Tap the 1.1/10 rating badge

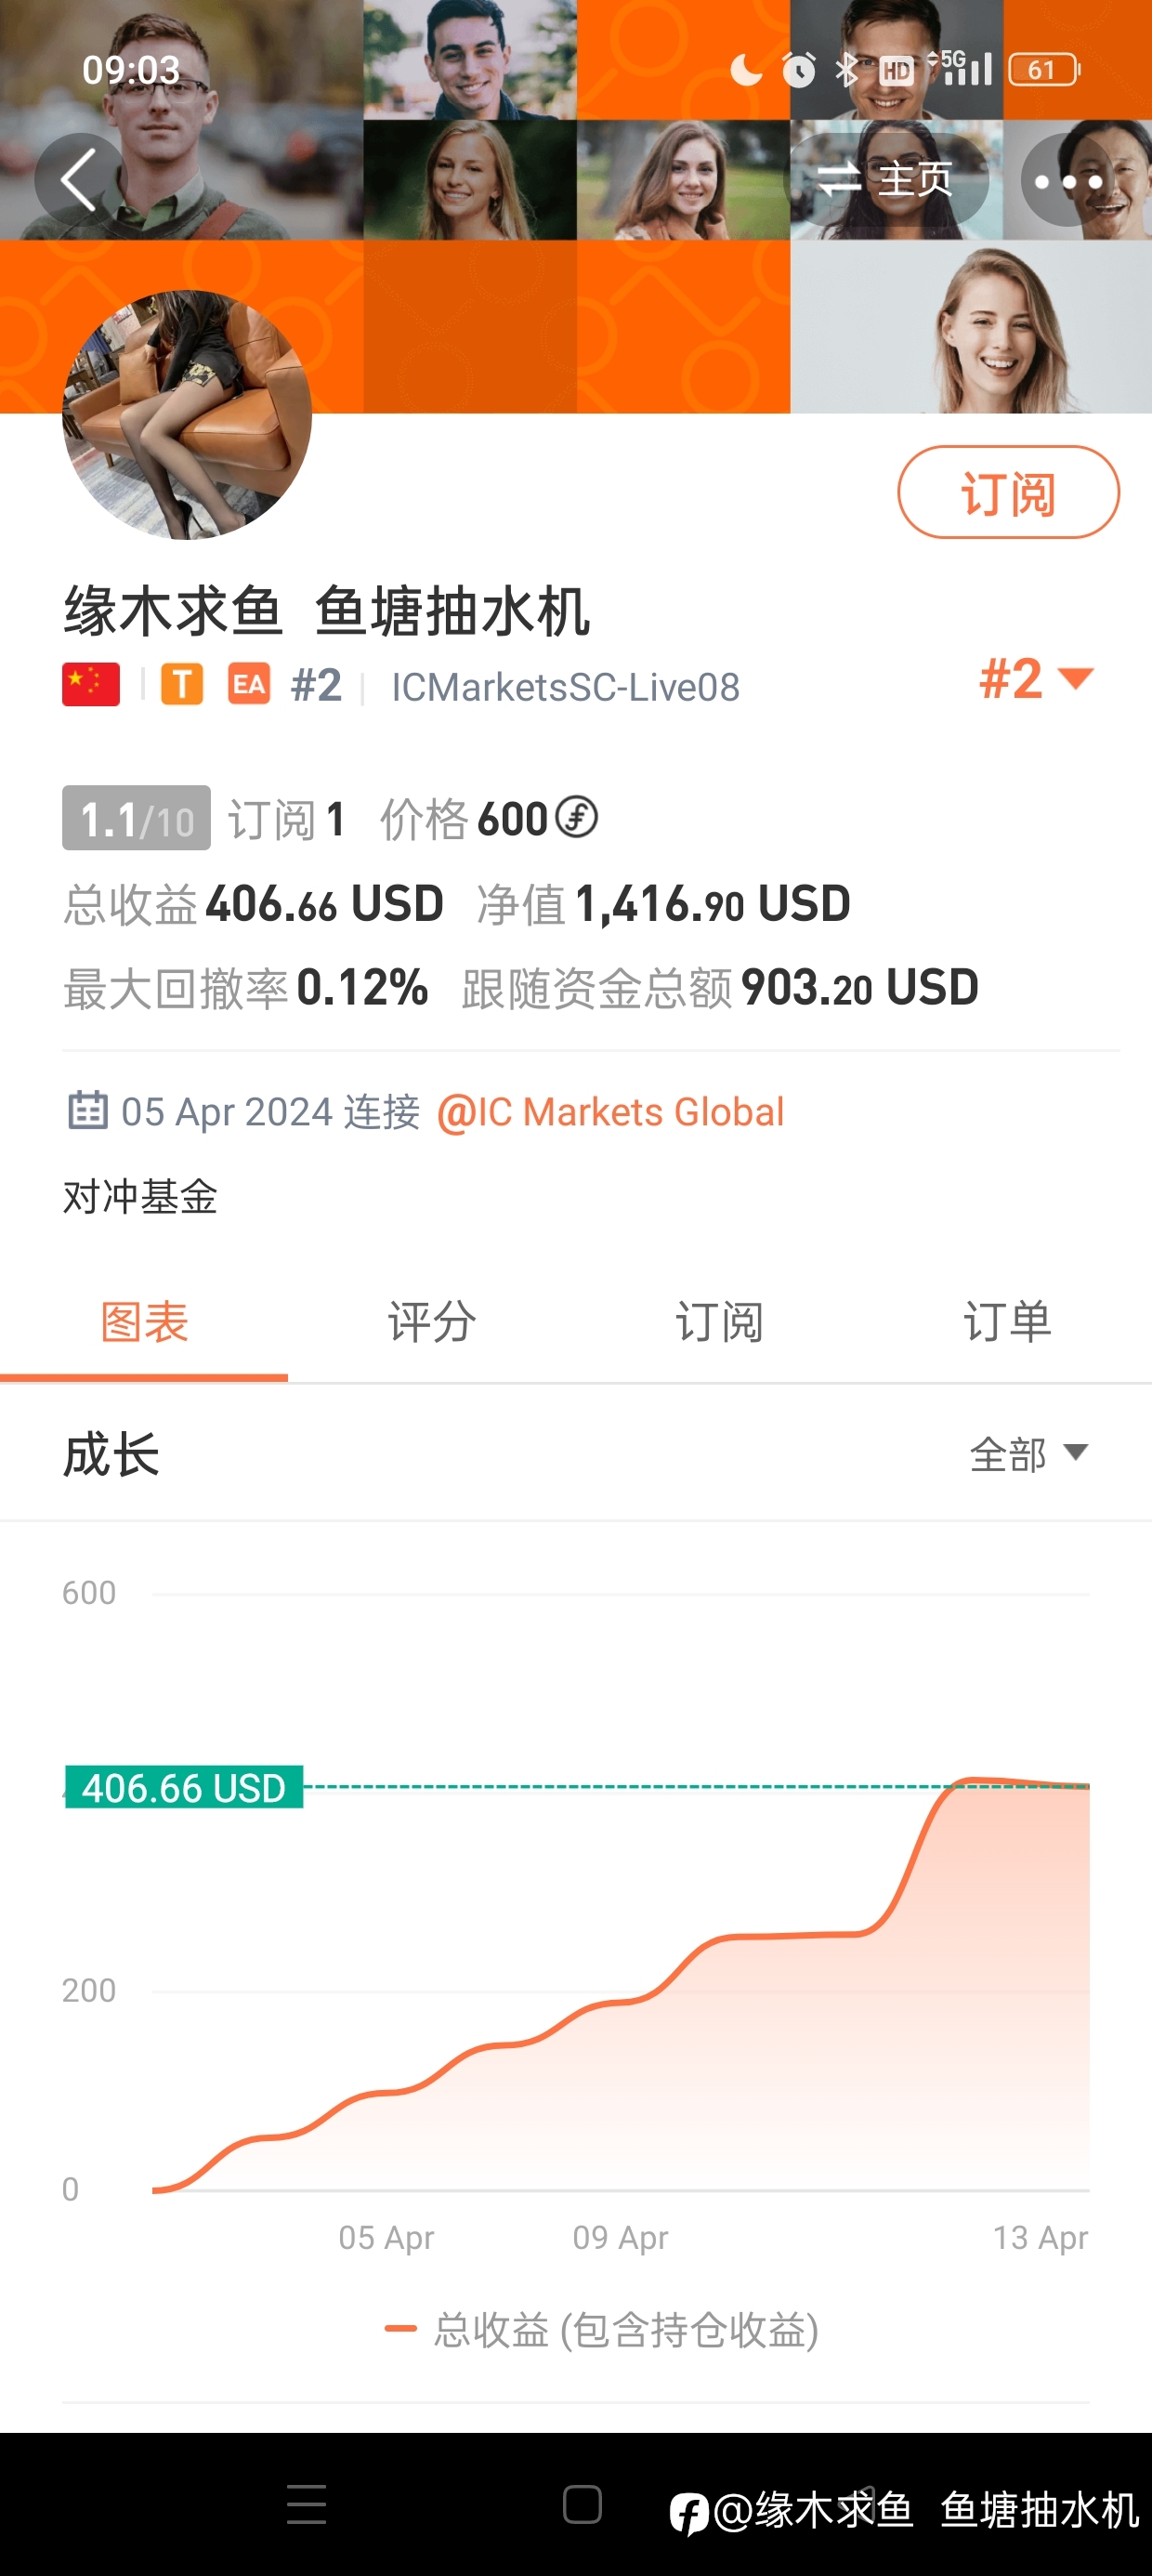click(136, 818)
